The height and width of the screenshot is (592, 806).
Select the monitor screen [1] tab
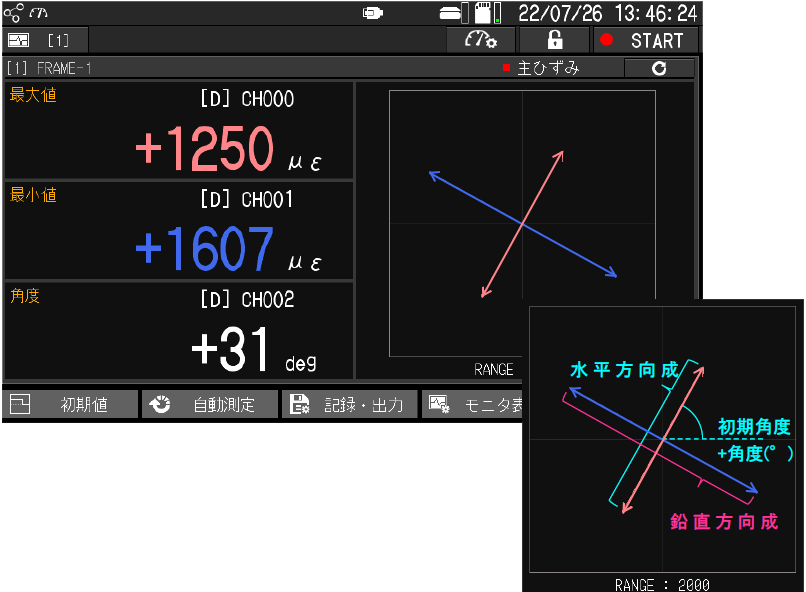point(45,40)
